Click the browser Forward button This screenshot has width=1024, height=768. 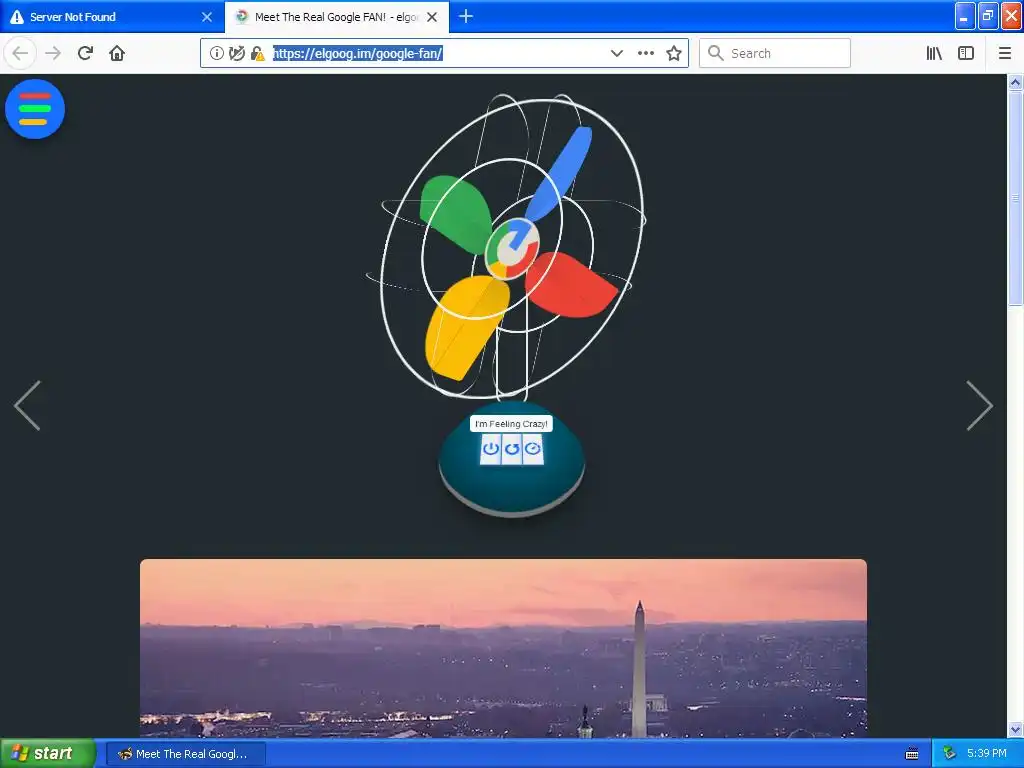[53, 53]
